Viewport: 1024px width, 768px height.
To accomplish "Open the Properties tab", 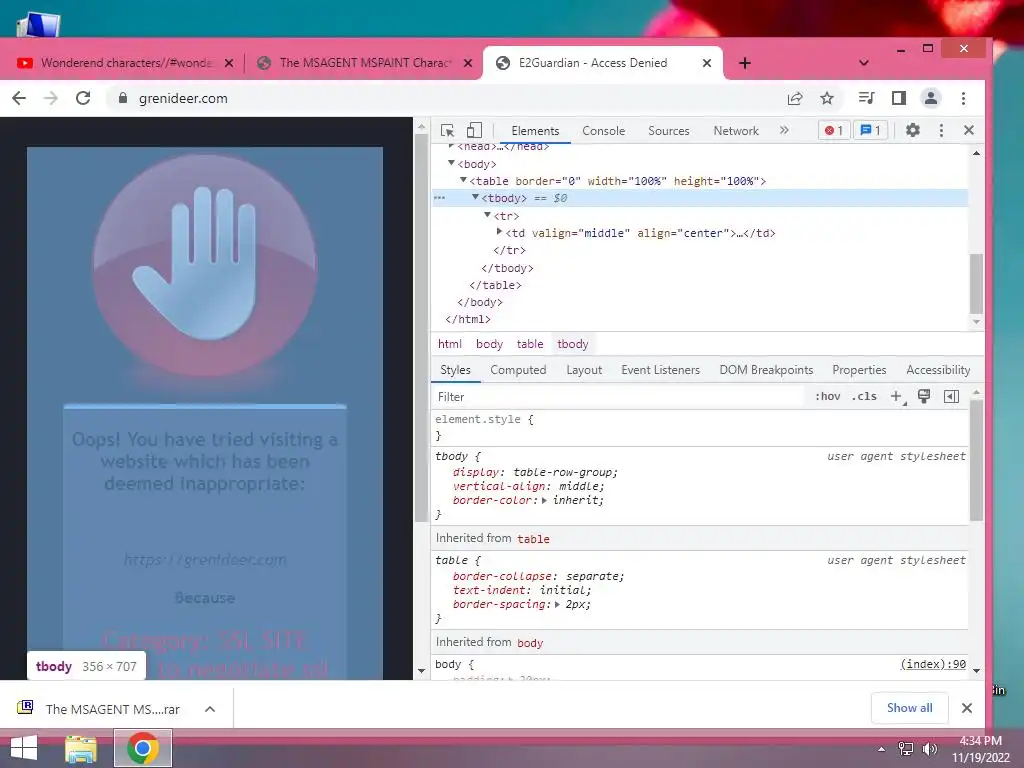I will click(859, 370).
